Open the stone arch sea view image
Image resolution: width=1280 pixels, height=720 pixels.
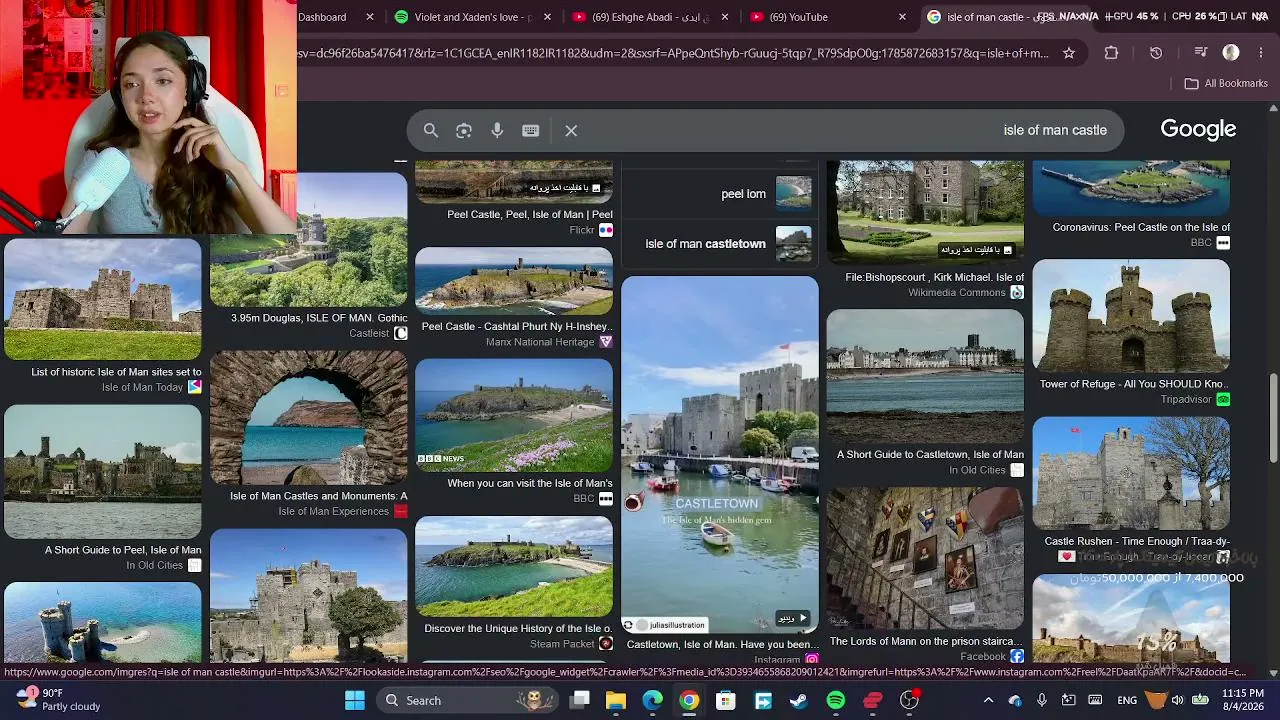(x=309, y=417)
